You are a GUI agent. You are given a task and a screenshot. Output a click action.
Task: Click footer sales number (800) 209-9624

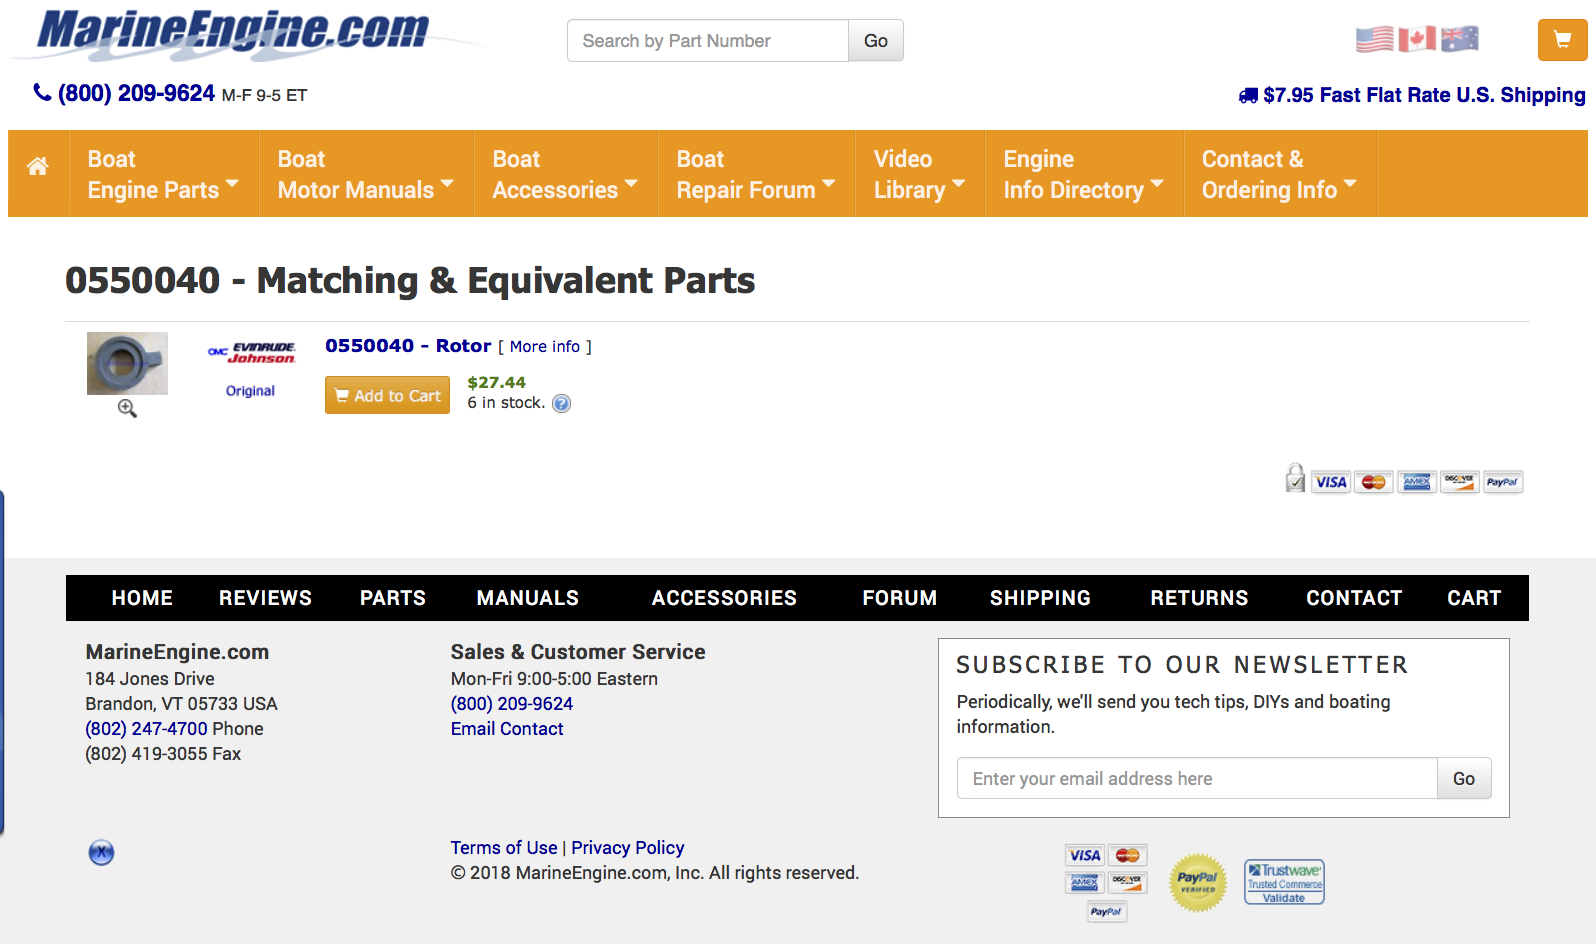pos(512,704)
